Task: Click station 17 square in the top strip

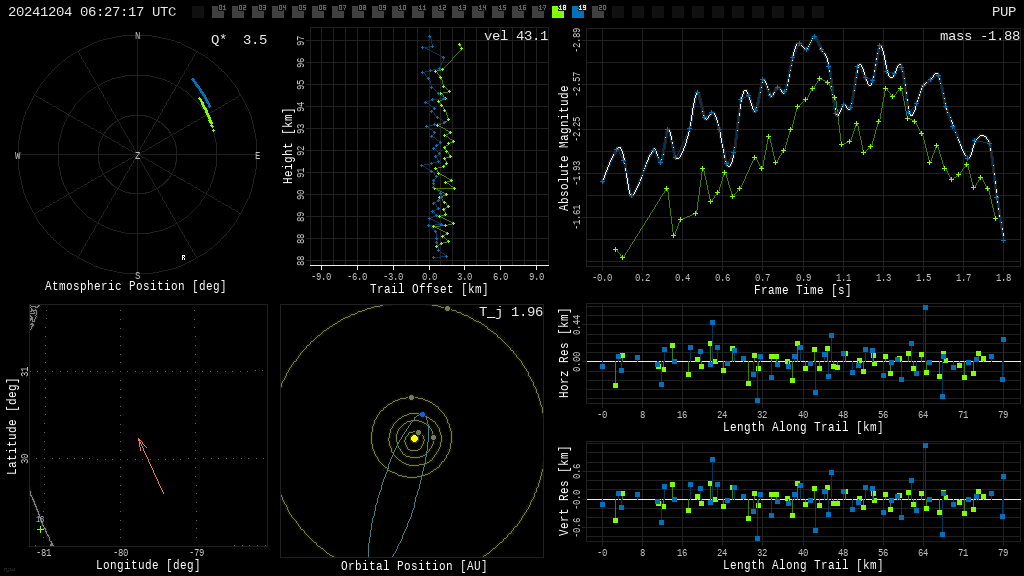Action: click(538, 12)
